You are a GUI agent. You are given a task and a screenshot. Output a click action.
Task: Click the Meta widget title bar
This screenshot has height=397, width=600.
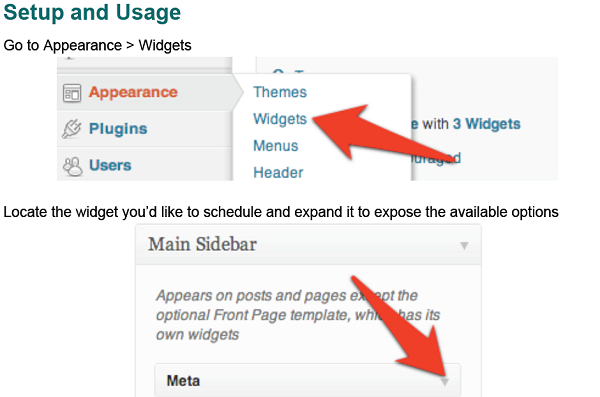(x=308, y=380)
